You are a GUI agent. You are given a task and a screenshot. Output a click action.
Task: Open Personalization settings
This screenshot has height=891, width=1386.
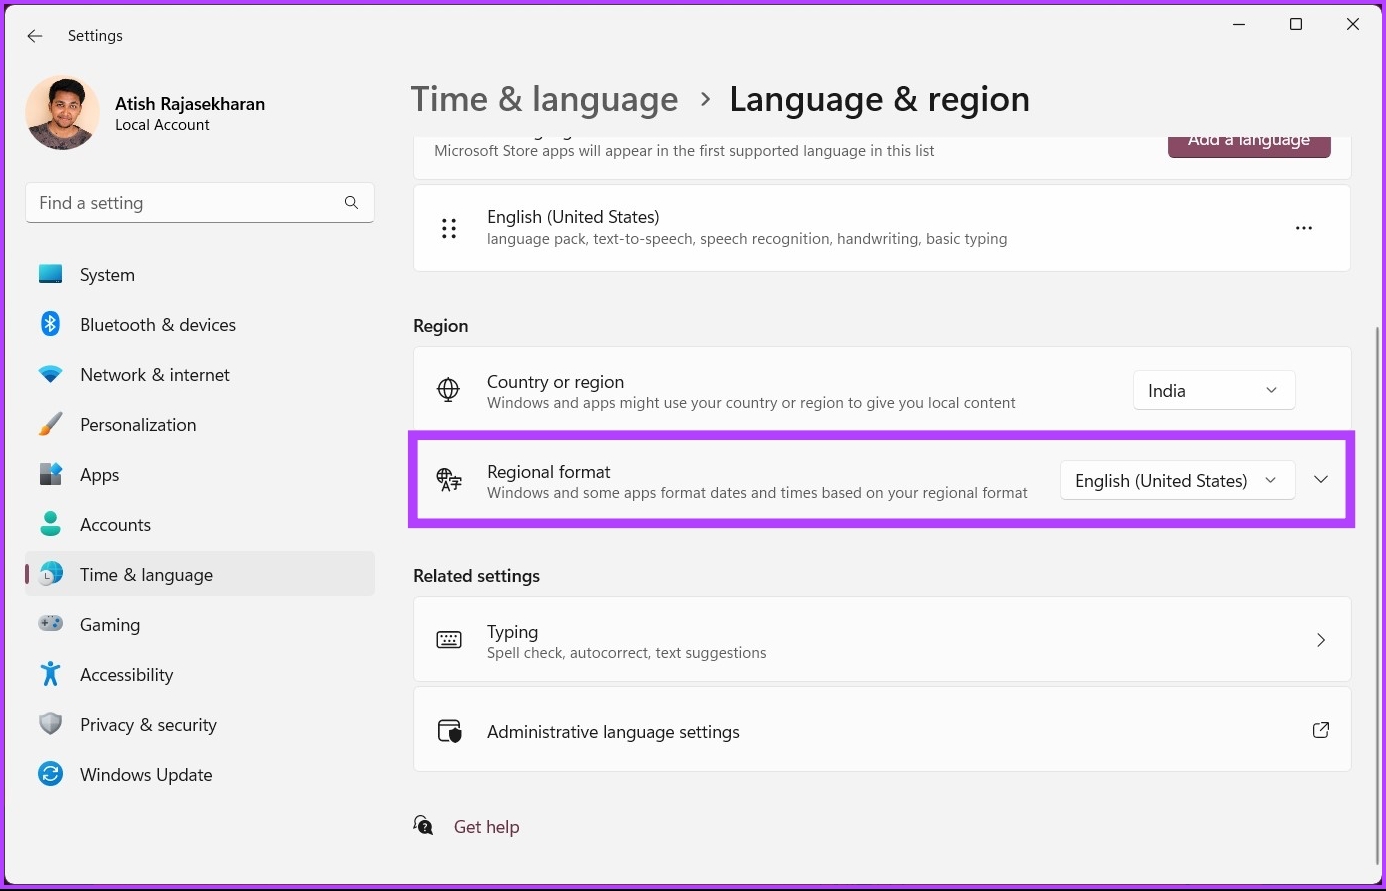pyautogui.click(x=138, y=424)
